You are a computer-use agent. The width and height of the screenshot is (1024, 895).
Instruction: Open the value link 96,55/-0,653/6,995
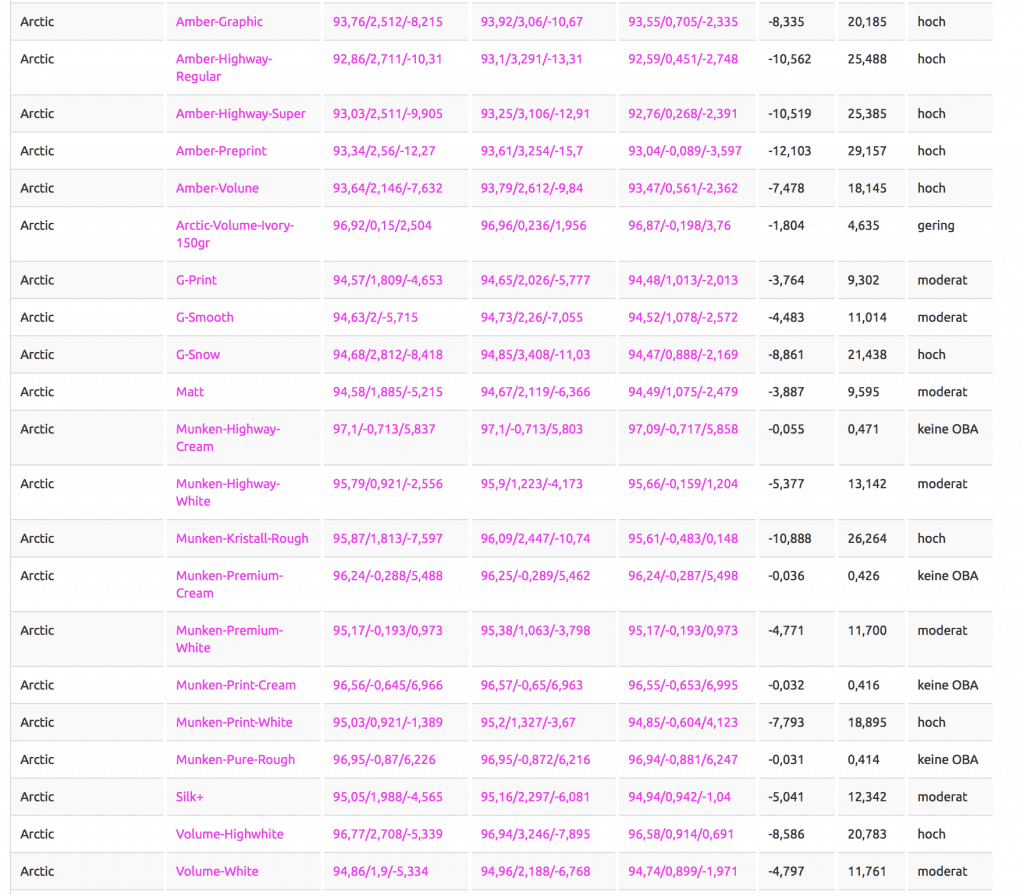(683, 685)
